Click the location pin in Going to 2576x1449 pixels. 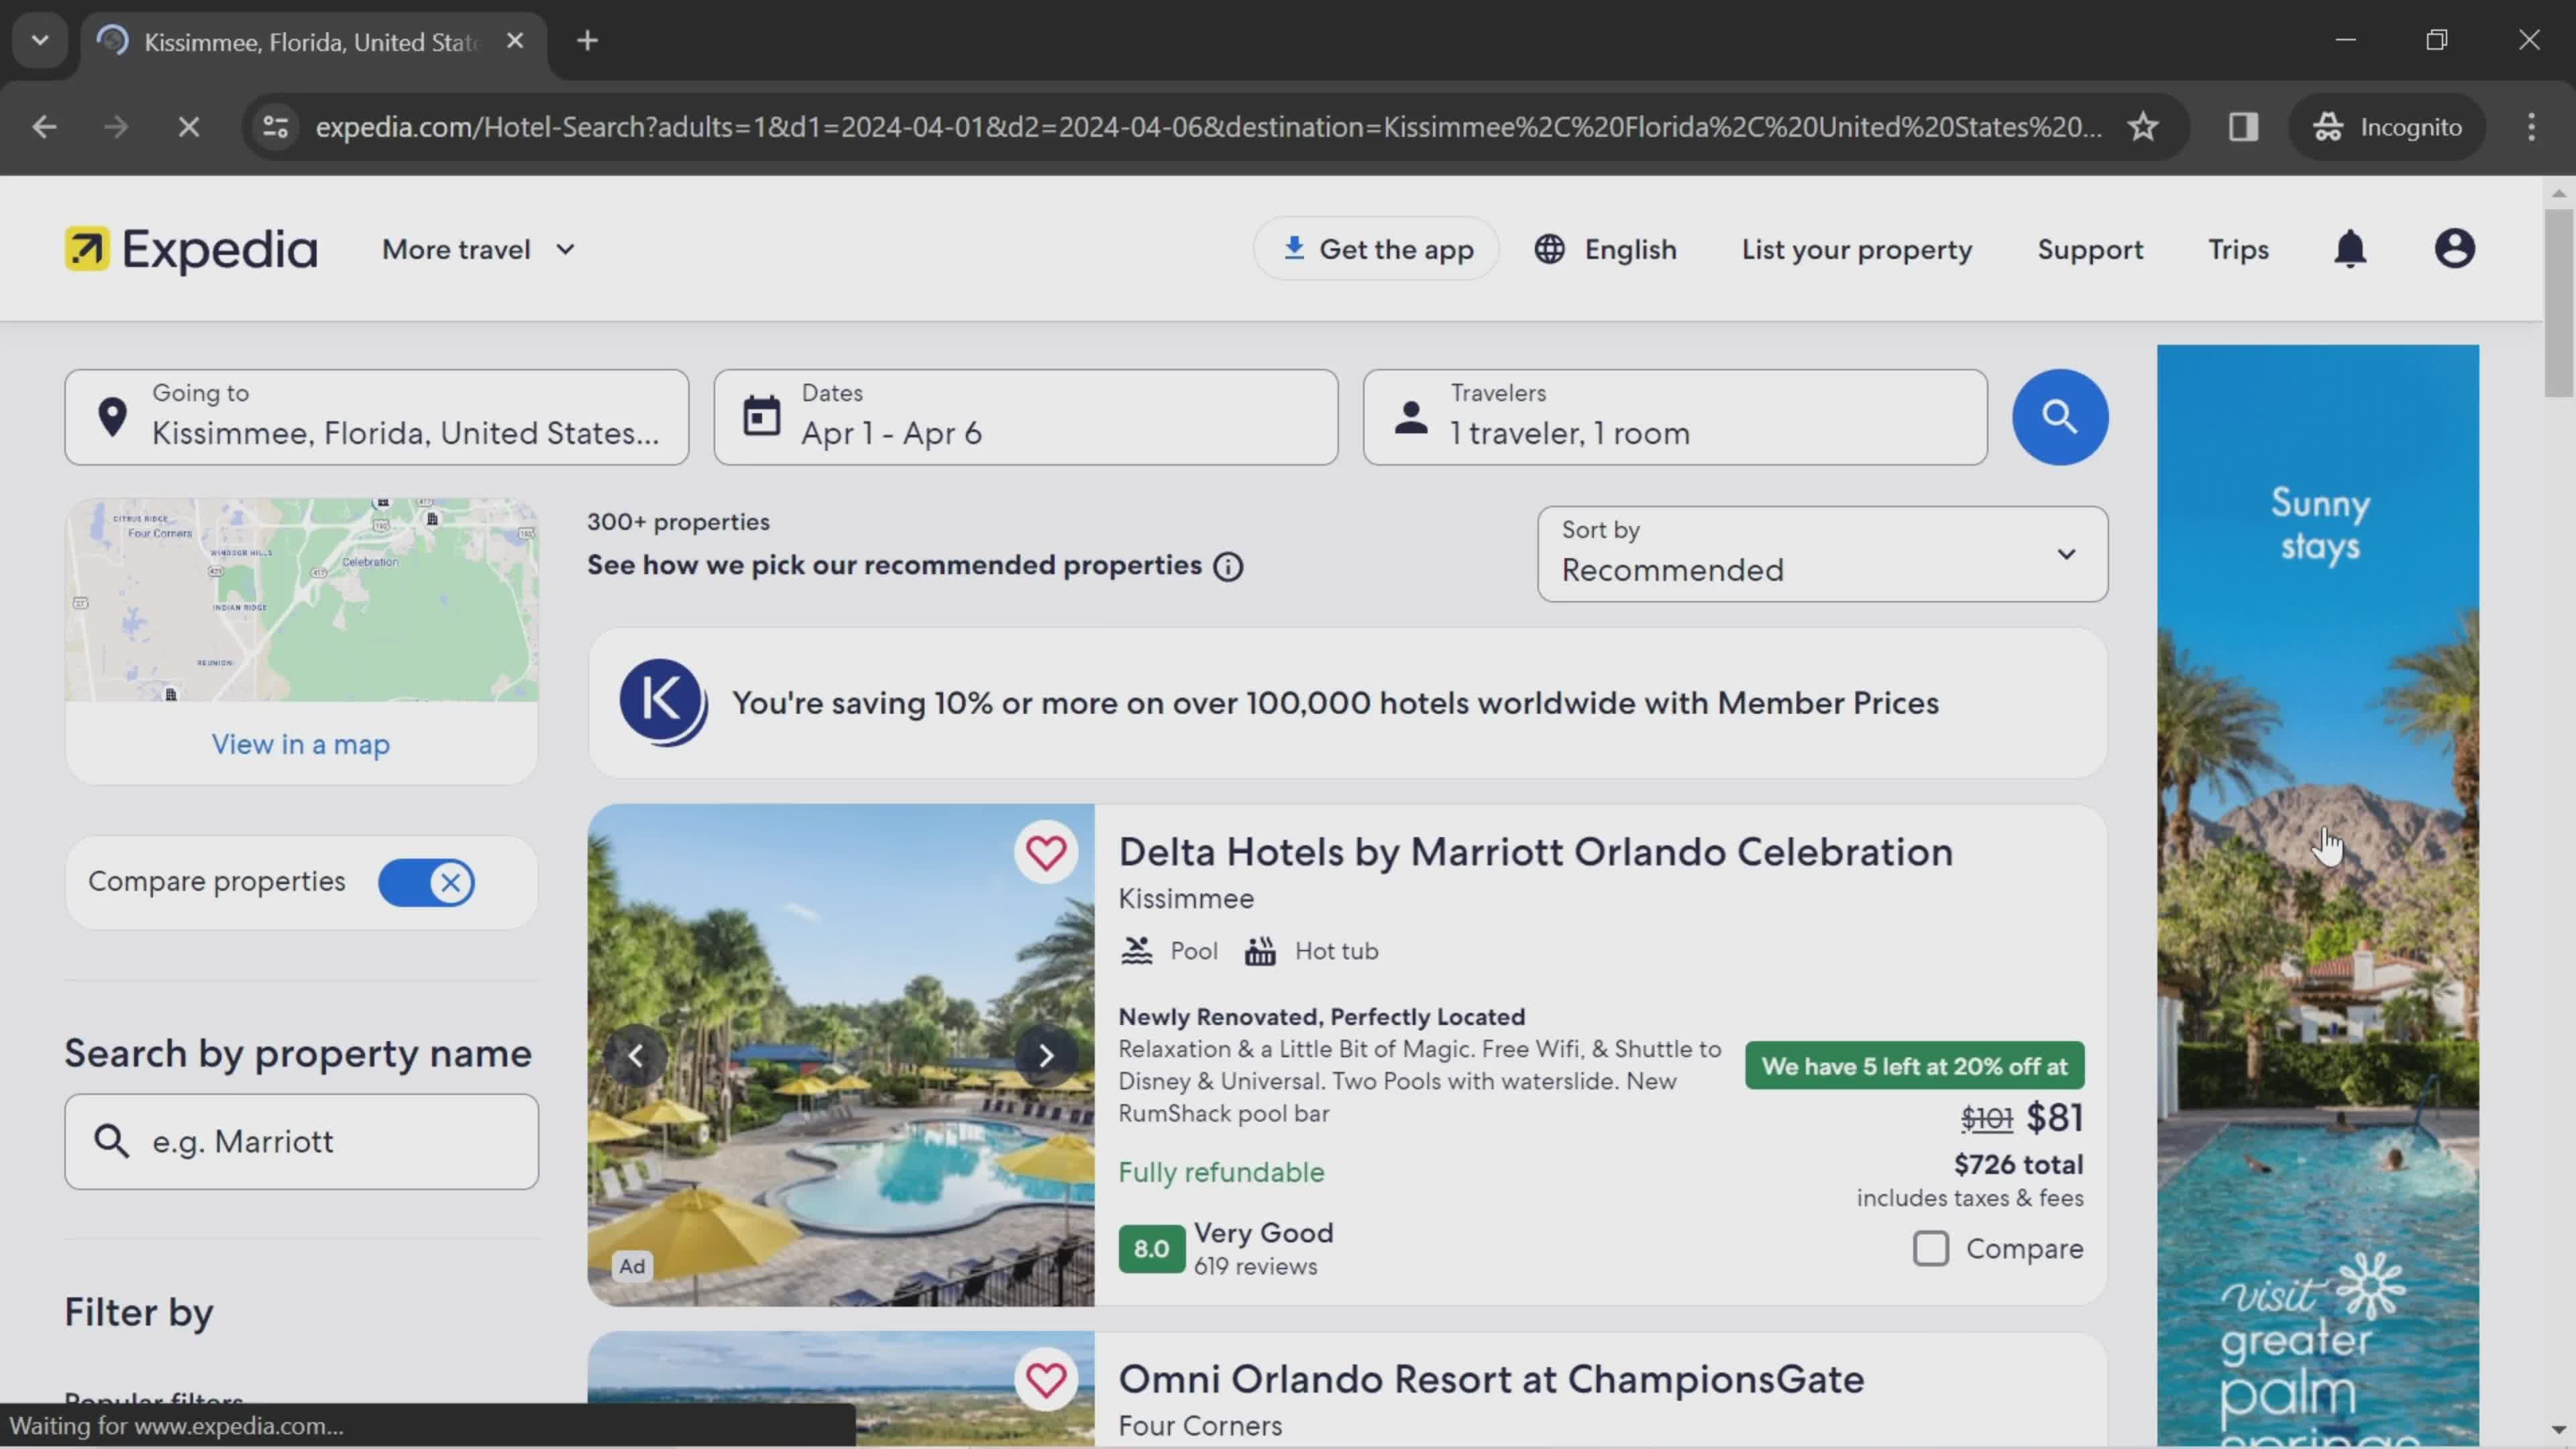point(113,416)
